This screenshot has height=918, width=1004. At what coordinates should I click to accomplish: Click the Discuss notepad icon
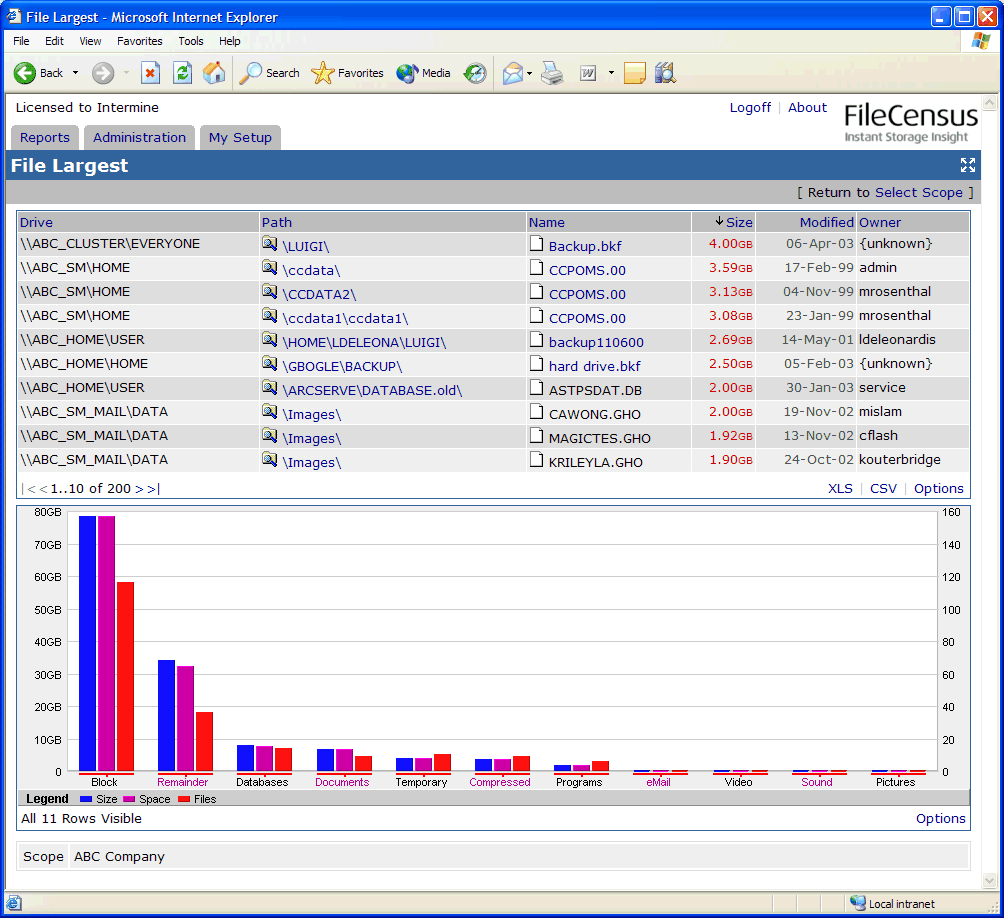(635, 73)
